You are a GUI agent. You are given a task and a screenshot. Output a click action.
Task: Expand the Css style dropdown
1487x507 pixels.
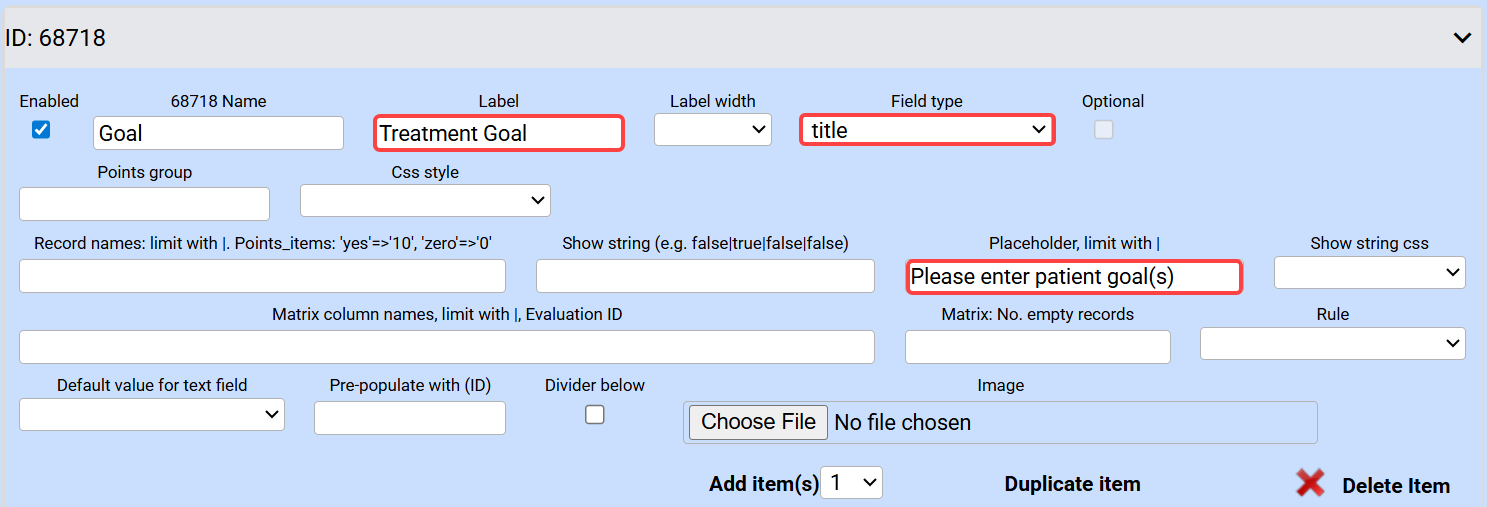pyautogui.click(x=425, y=200)
